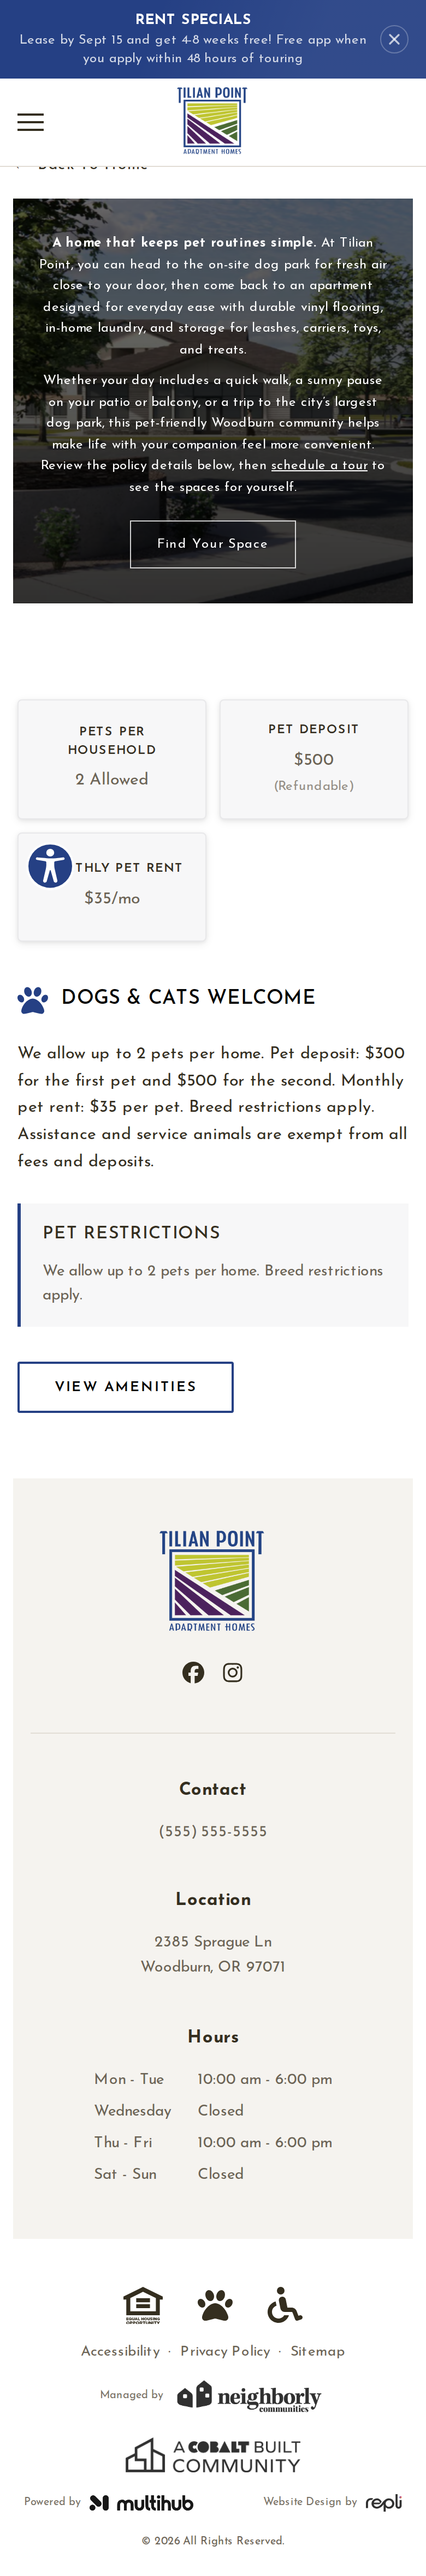This screenshot has height=2576, width=426.
Task: Click the View Amenities button
Action: point(125,1386)
